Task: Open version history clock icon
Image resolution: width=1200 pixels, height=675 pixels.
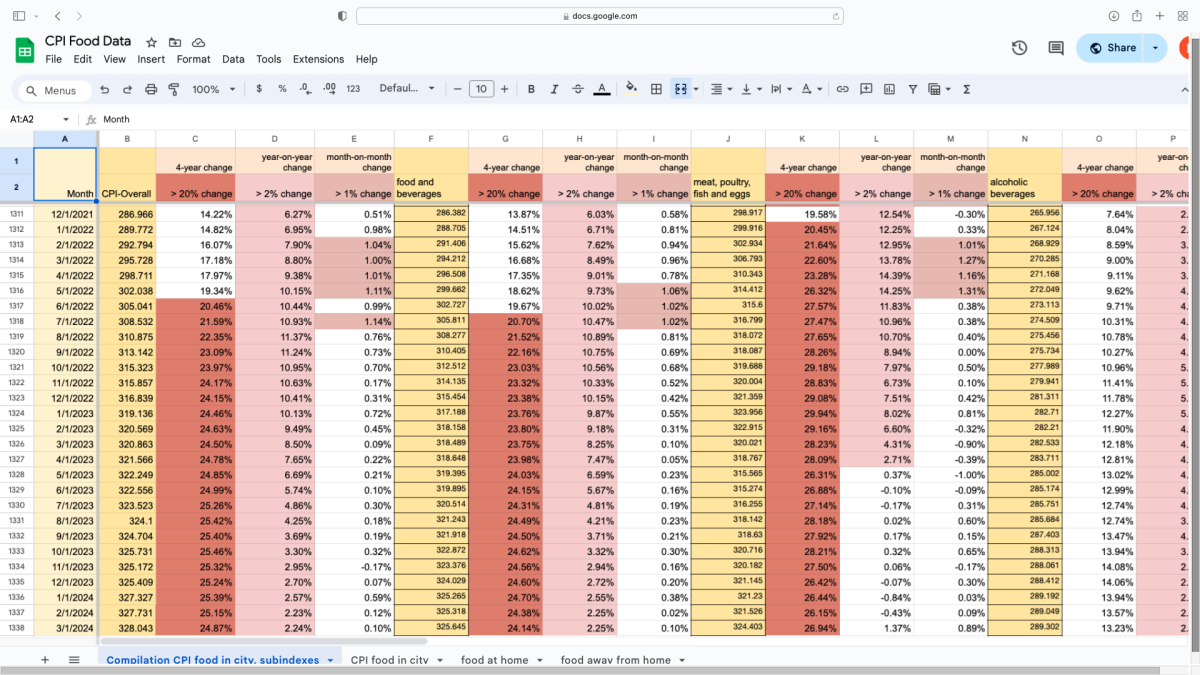Action: 1019,48
